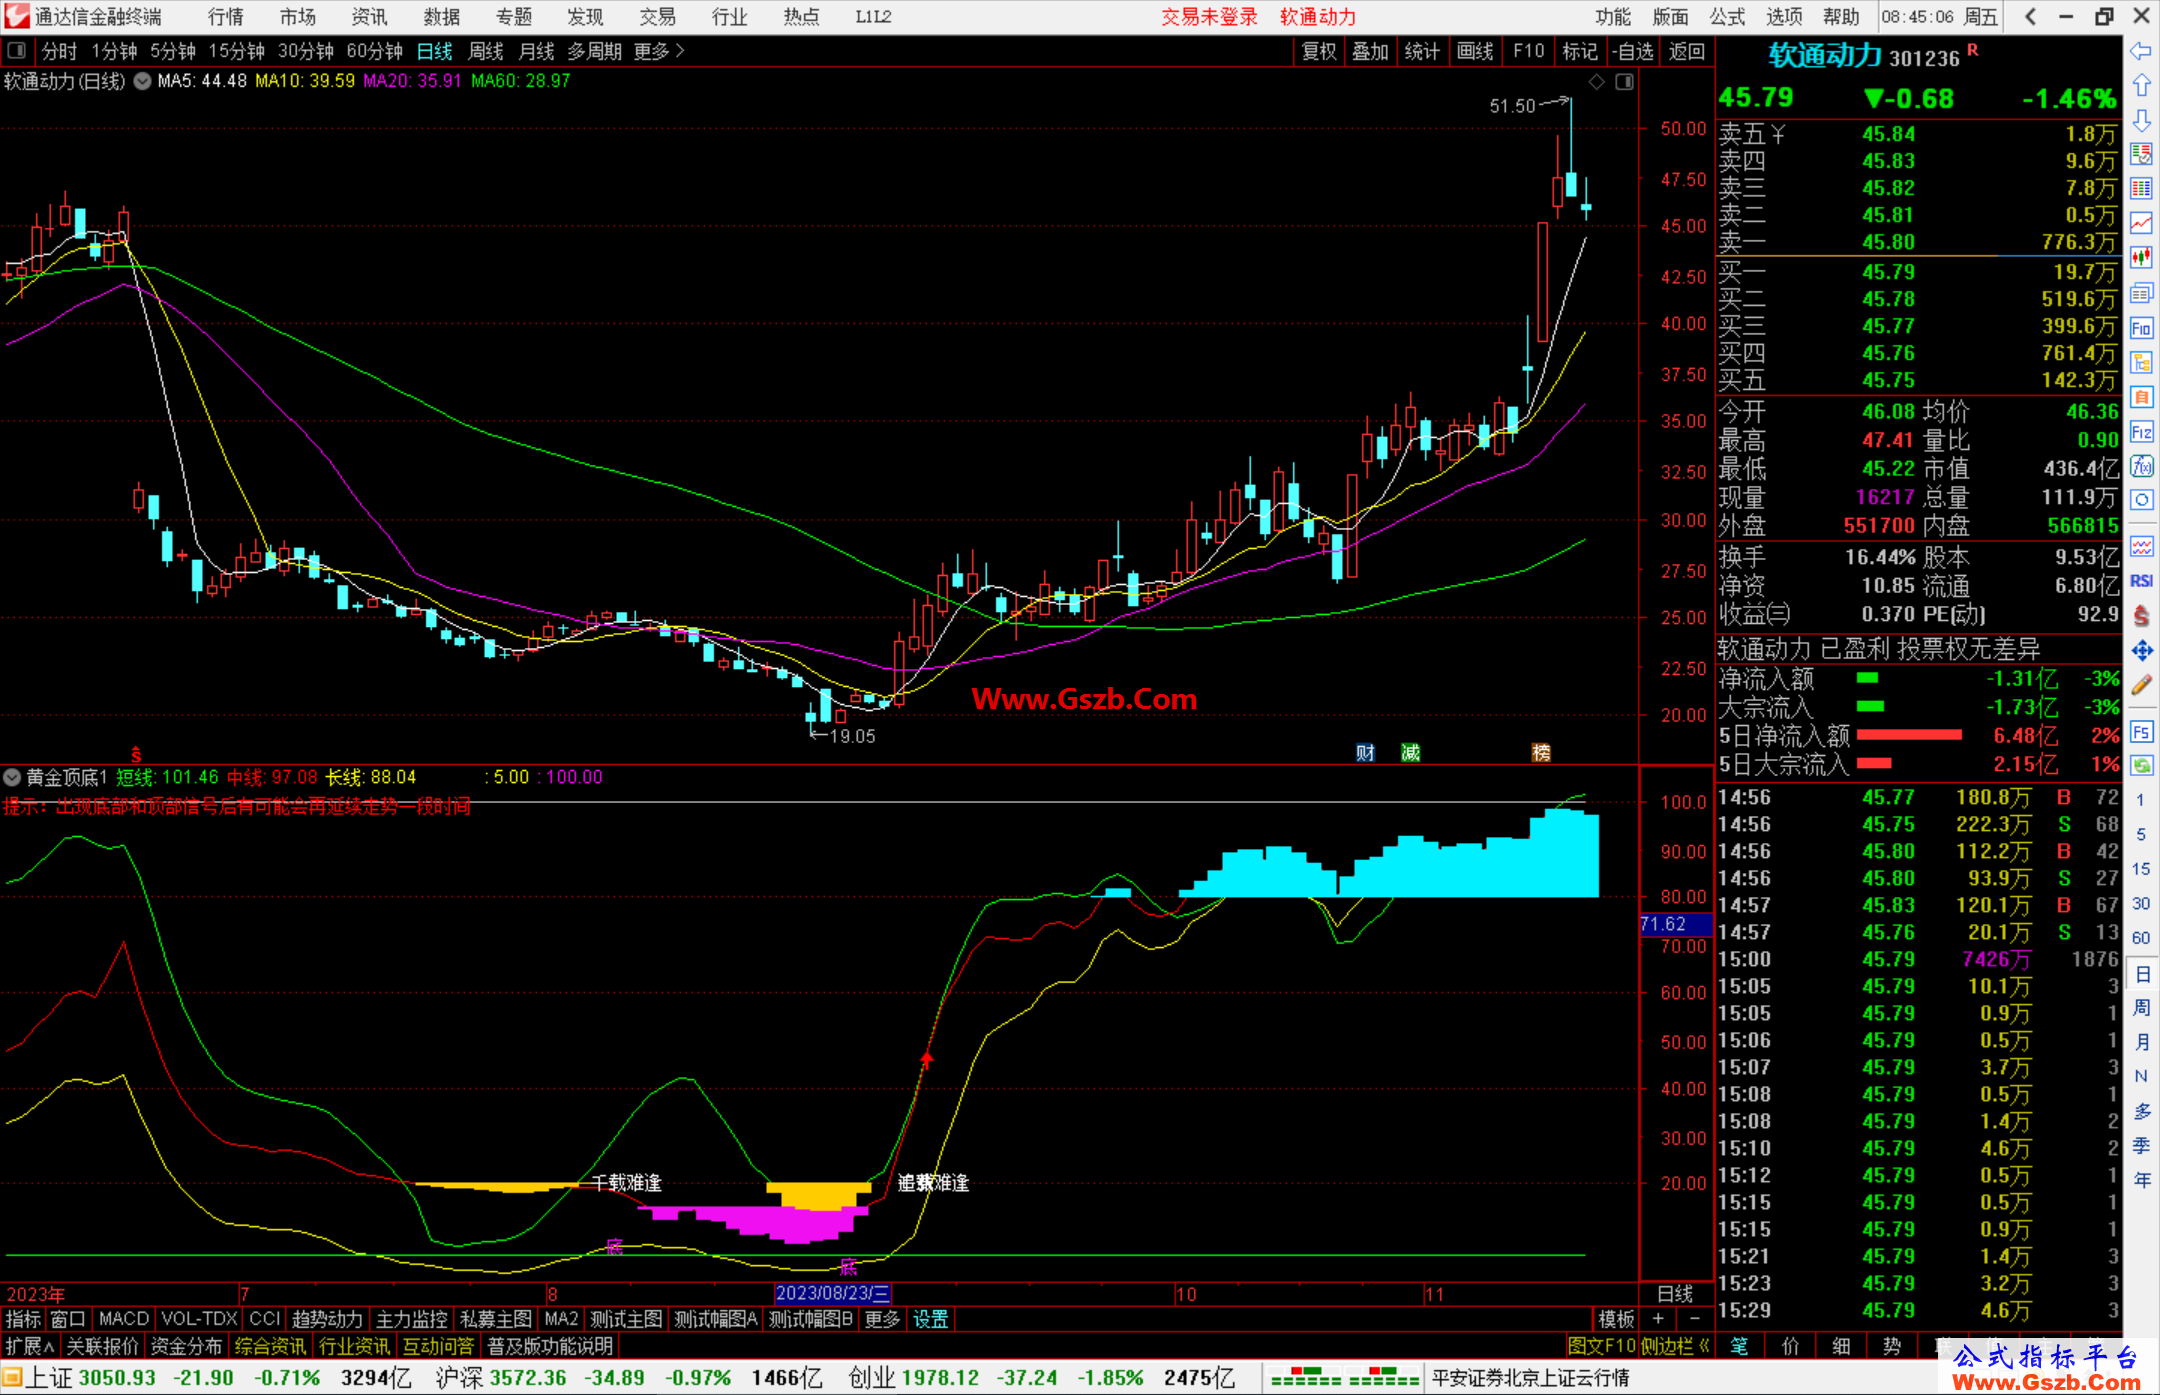Click the layout panel icon before 分时

pyautogui.click(x=16, y=50)
